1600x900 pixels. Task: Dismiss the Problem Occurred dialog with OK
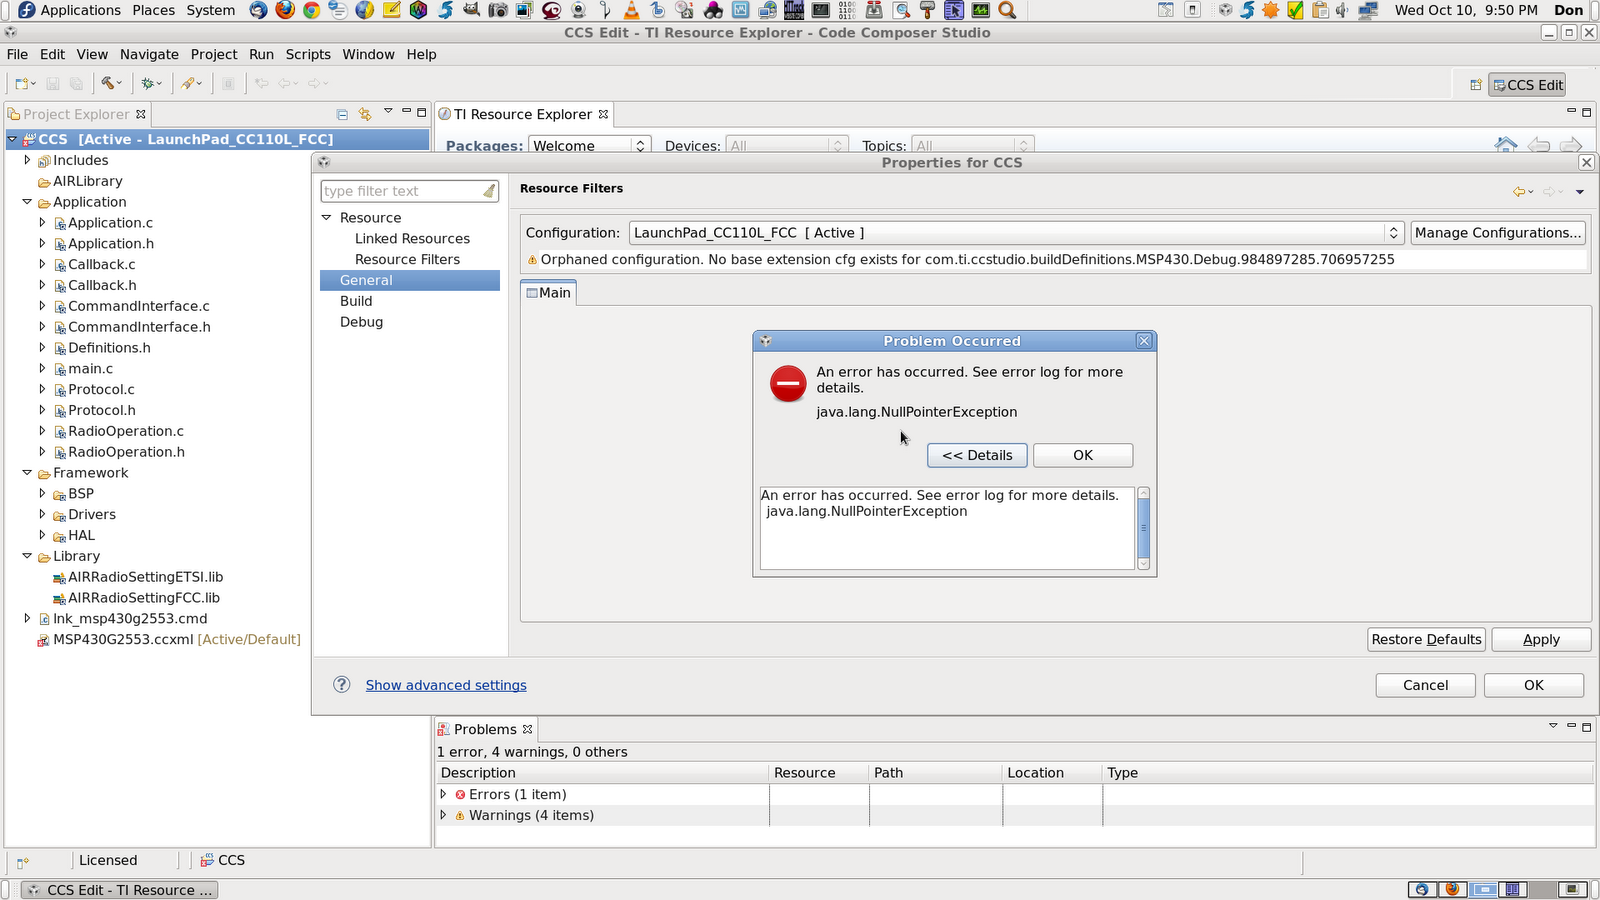point(1083,455)
